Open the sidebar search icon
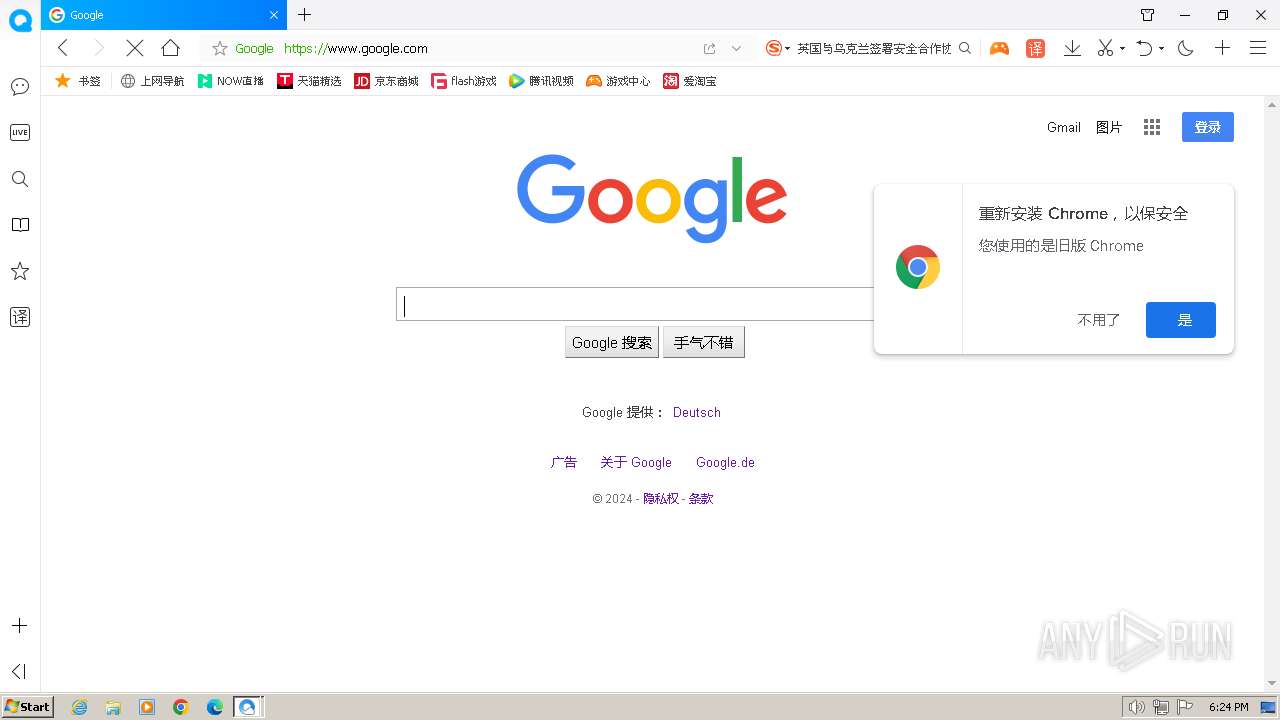This screenshot has width=1280, height=720. tap(20, 179)
